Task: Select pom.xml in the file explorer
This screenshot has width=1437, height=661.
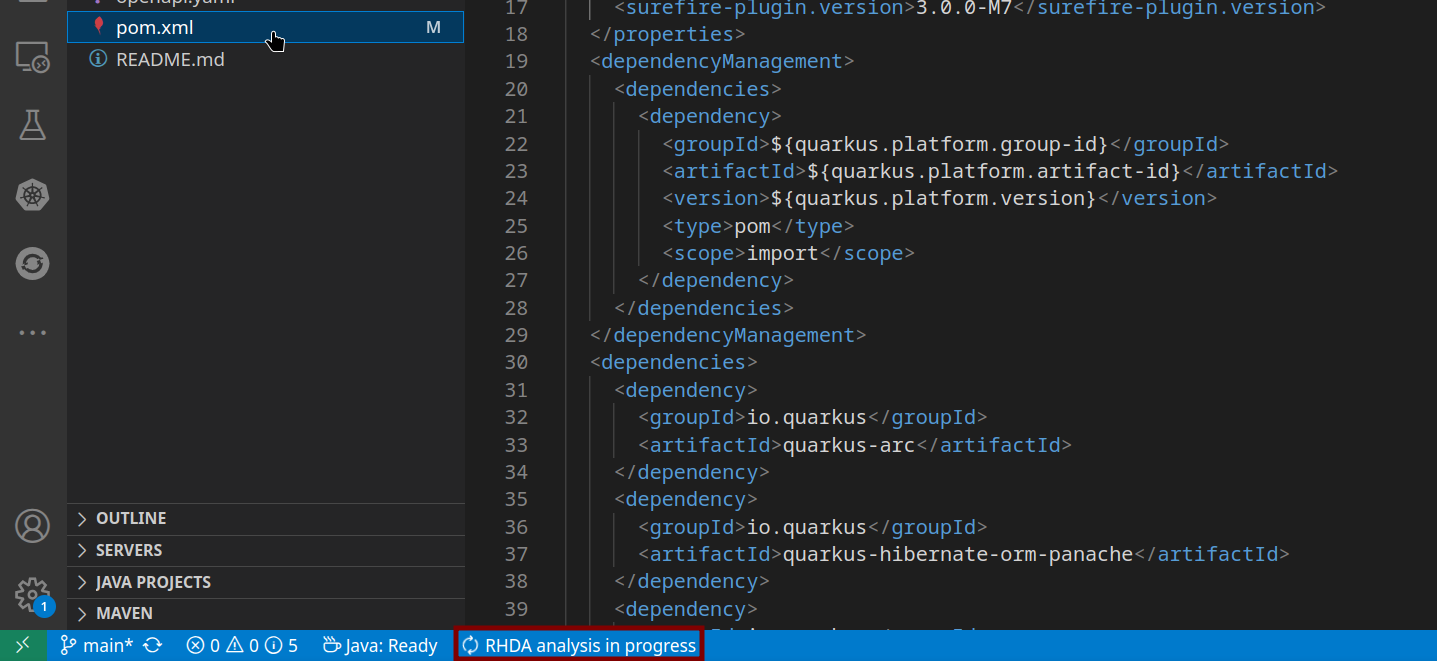Action: click(x=155, y=28)
